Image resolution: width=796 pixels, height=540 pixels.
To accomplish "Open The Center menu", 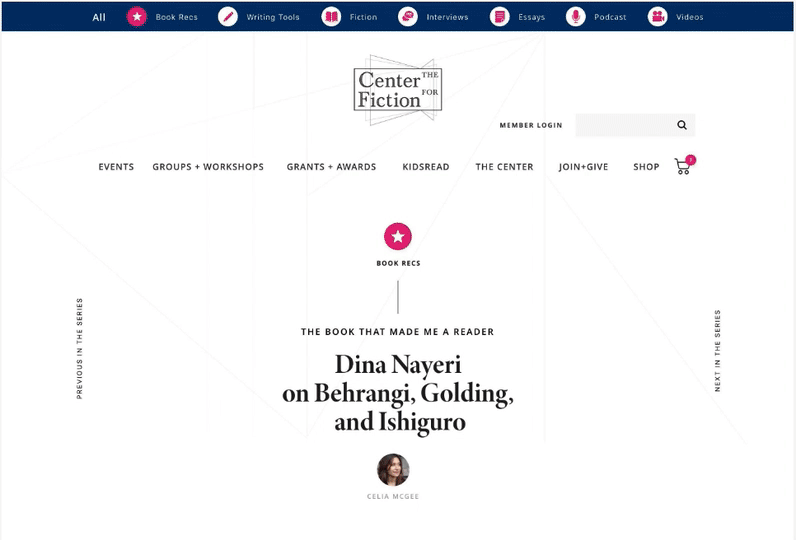I will 504,167.
